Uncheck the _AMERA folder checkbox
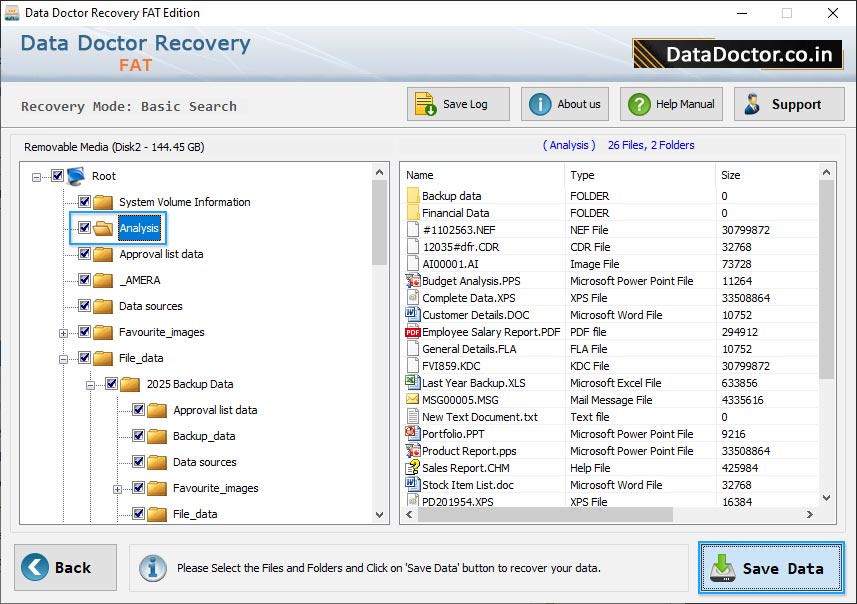857x604 pixels. click(85, 280)
